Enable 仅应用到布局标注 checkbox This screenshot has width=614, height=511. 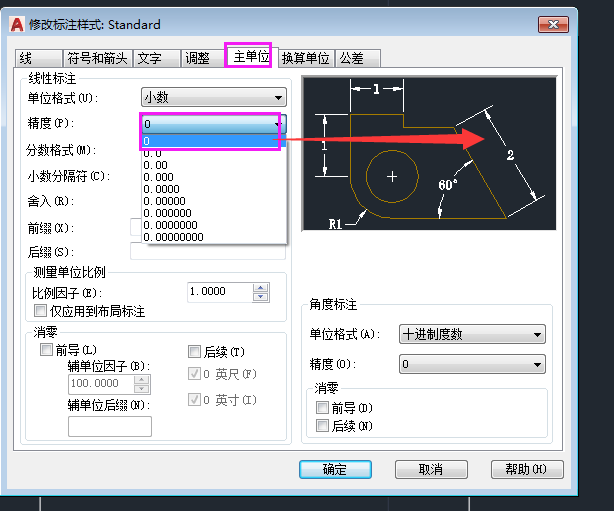pos(40,311)
